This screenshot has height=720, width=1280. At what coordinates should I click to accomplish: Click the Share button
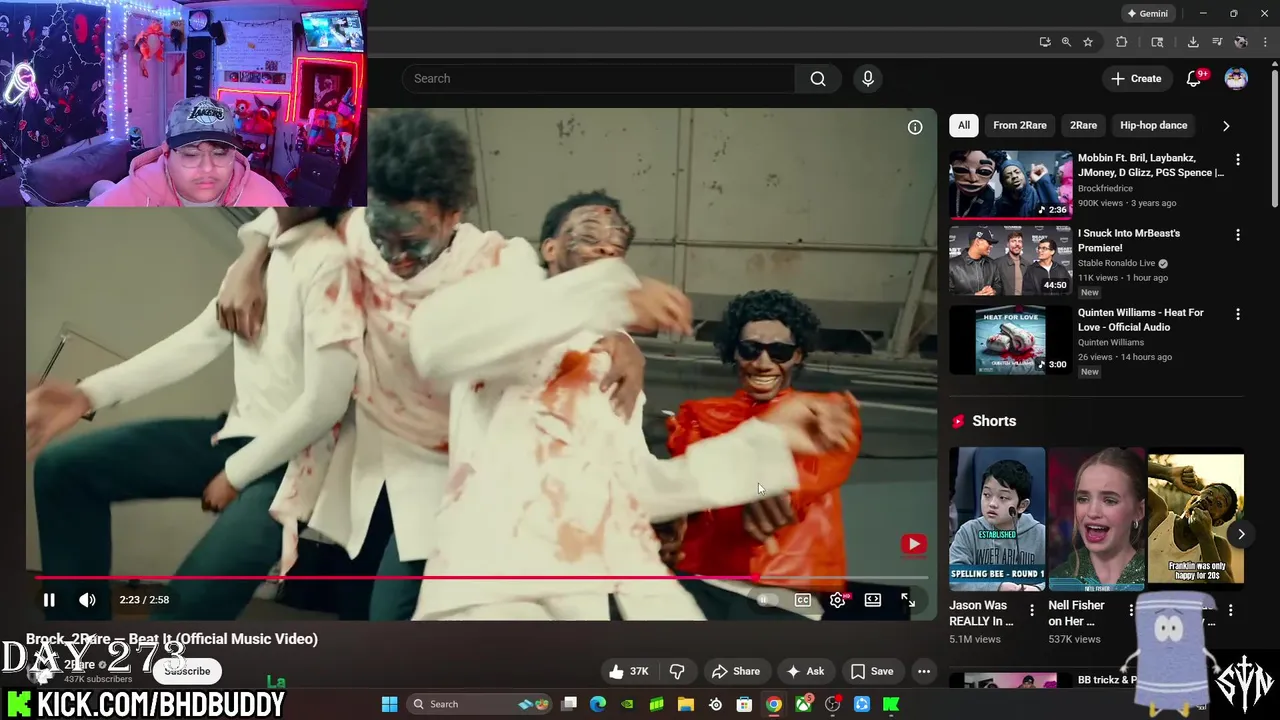click(735, 671)
